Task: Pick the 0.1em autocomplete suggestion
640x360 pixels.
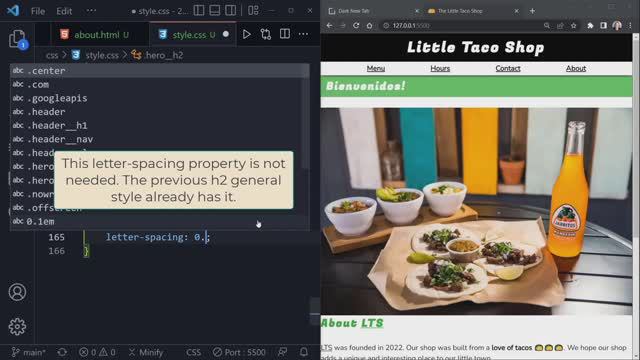Action: (159, 222)
